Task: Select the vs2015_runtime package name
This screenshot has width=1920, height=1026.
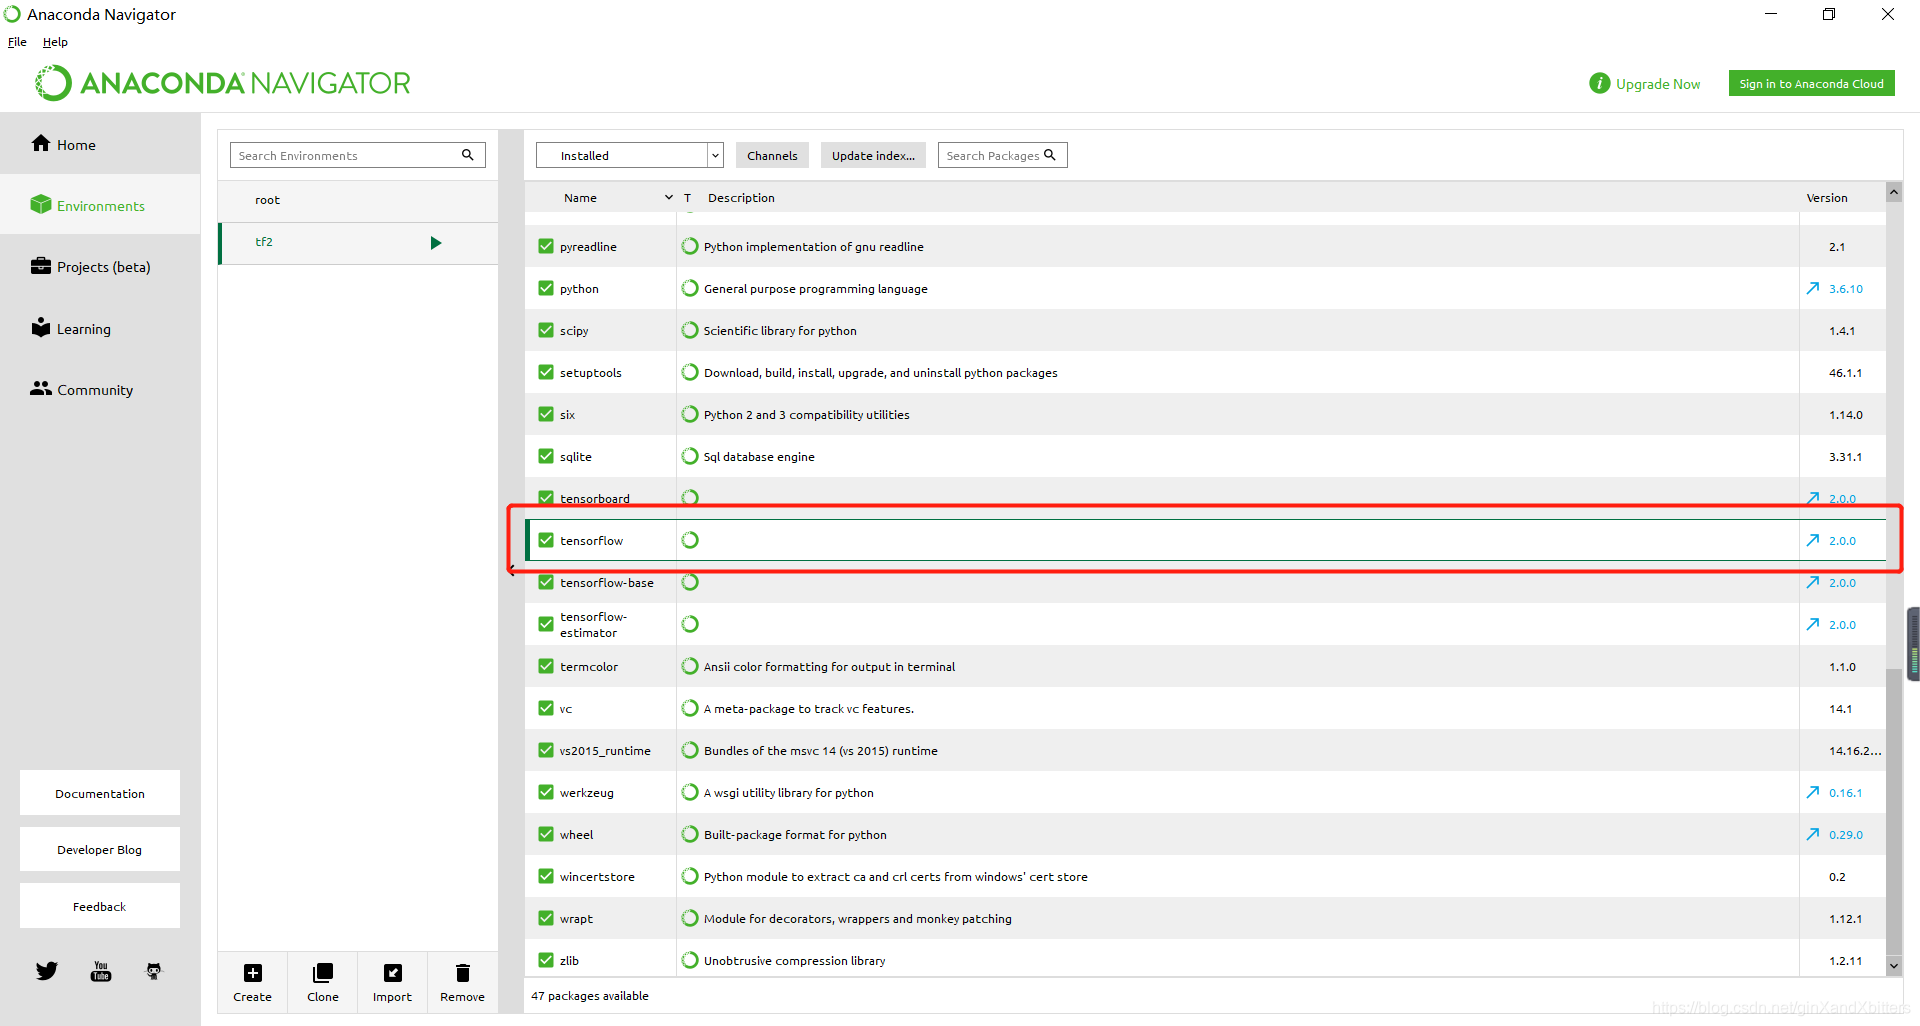Action: [605, 750]
